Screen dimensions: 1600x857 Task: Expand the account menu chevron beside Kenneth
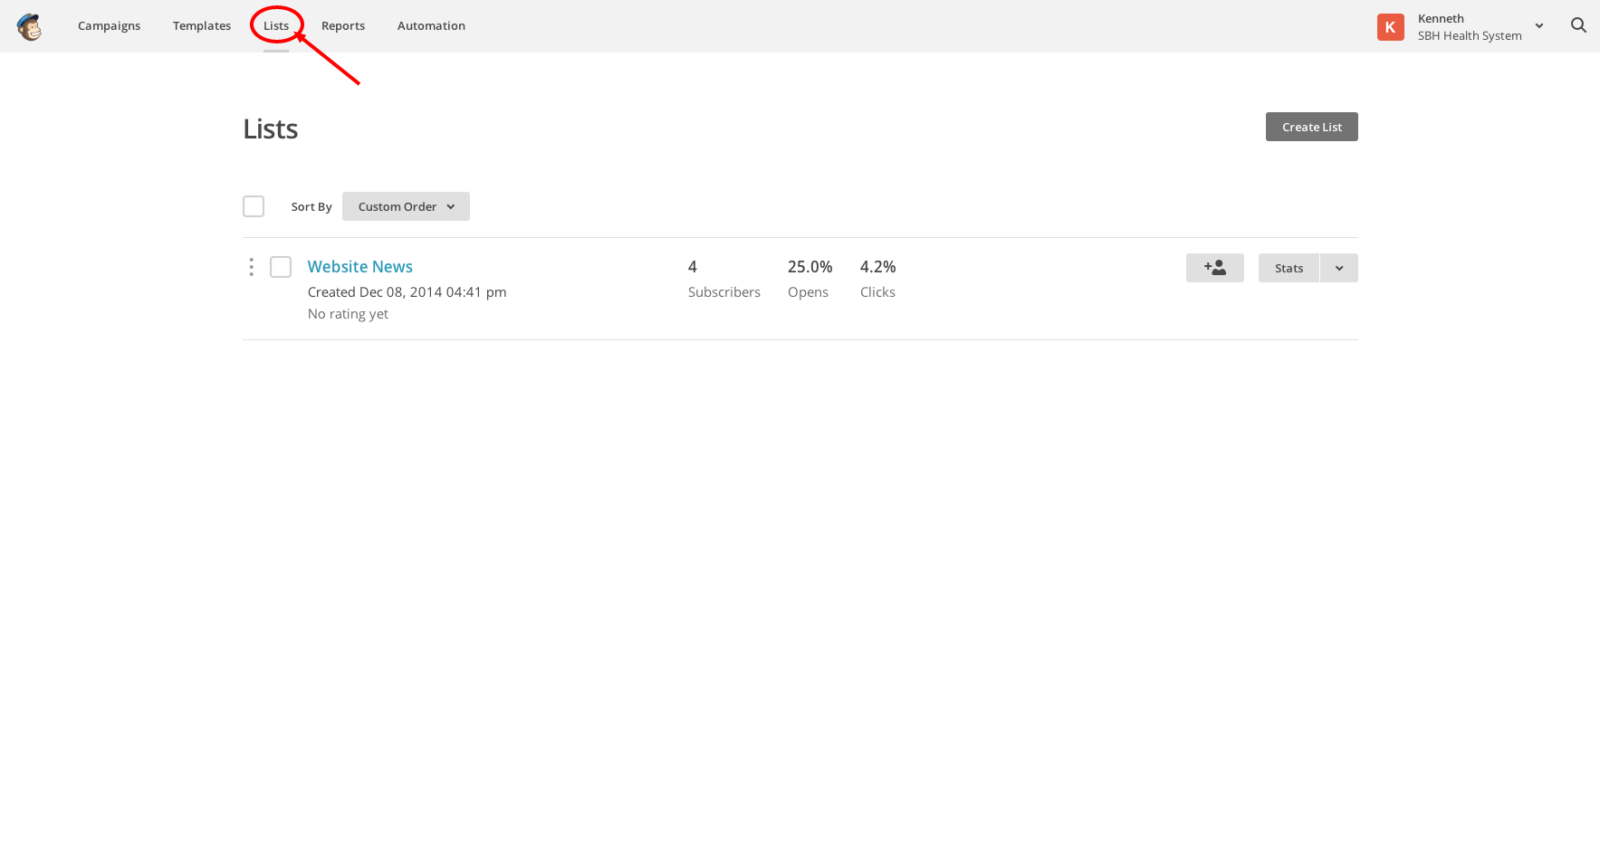coord(1539,26)
